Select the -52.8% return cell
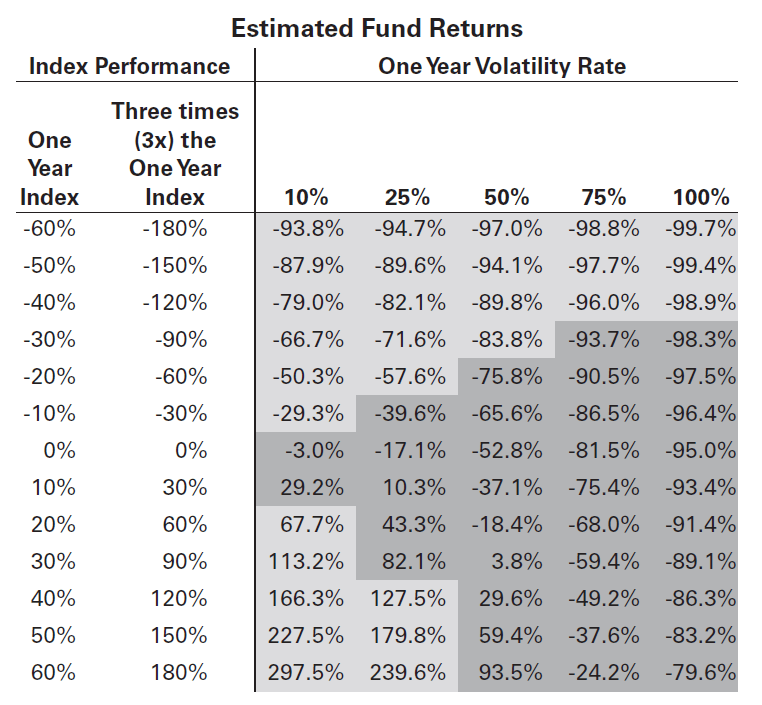The image size is (762, 705). pyautogui.click(x=506, y=450)
